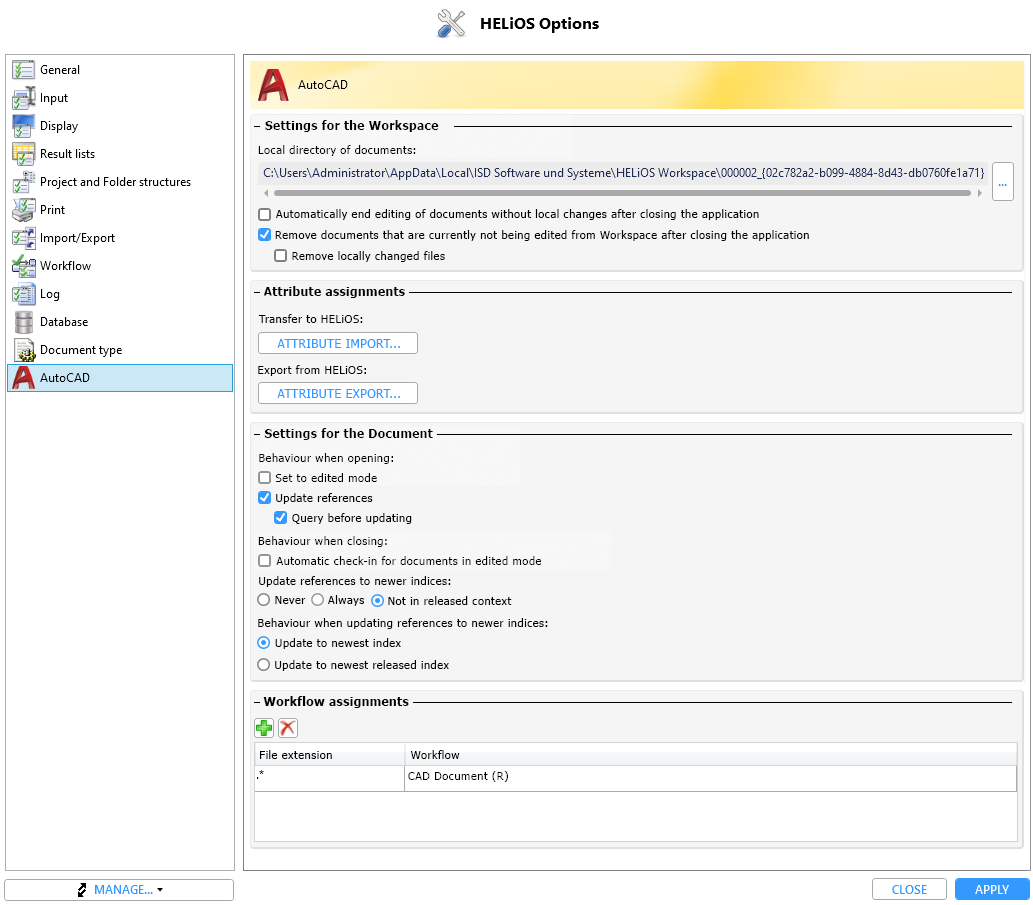
Task: Click the Result lists icon
Action: (x=23, y=154)
